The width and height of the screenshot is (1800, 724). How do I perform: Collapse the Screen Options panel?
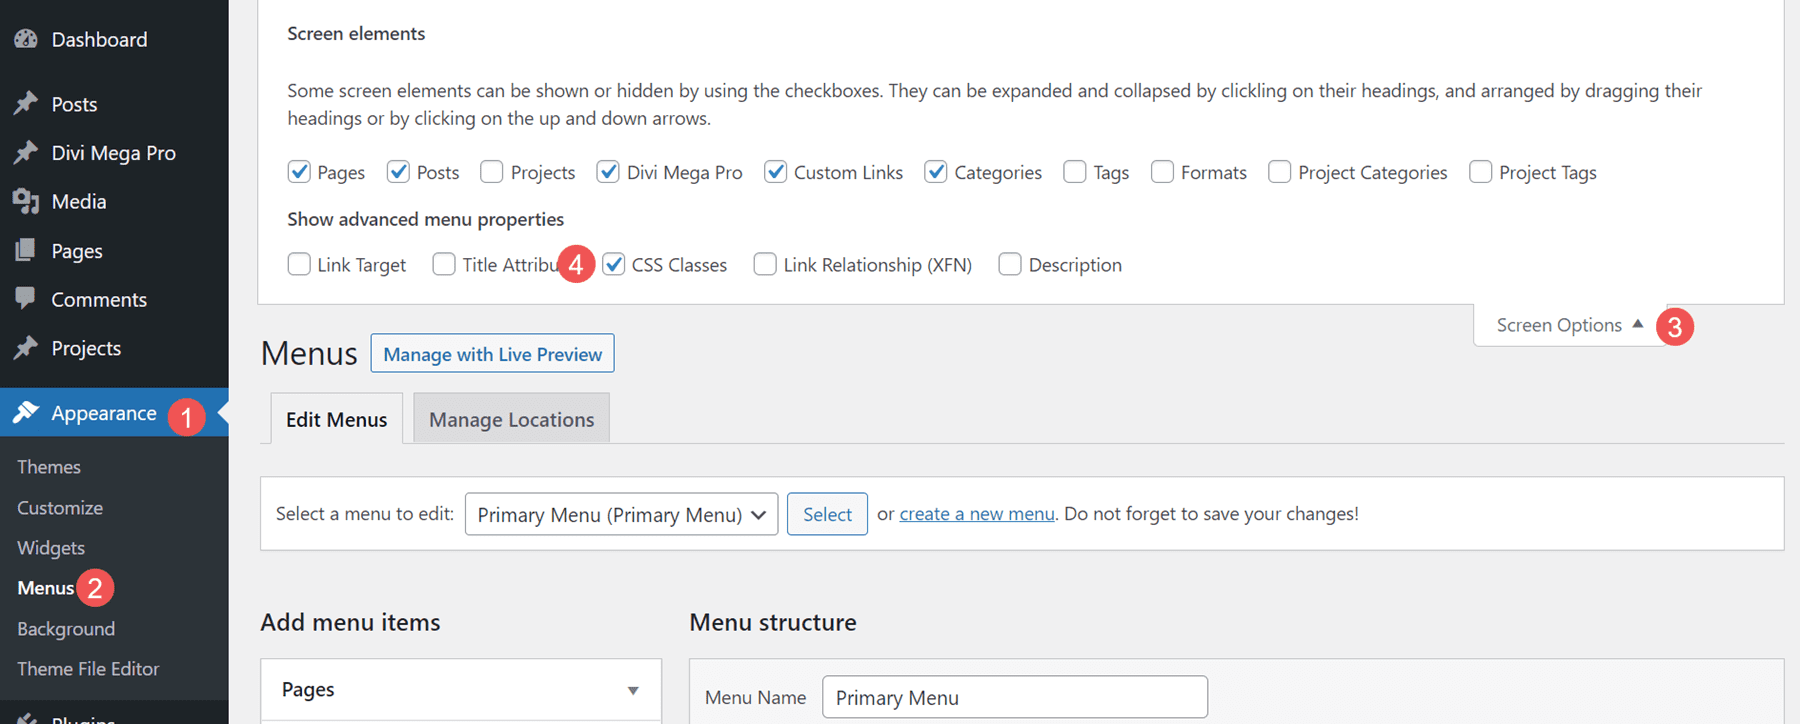[1569, 325]
